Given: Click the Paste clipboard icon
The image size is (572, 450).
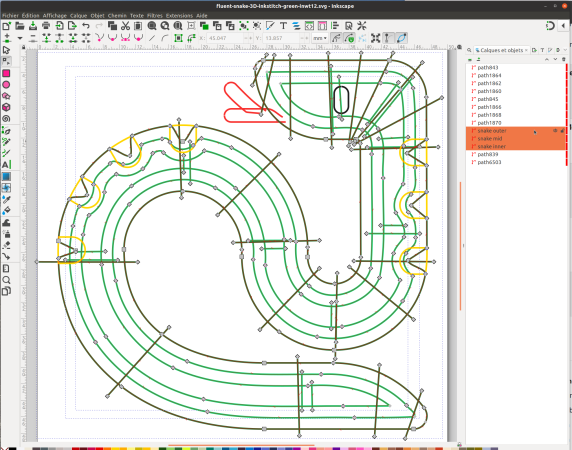Looking at the screenshot, I should tap(138, 26).
